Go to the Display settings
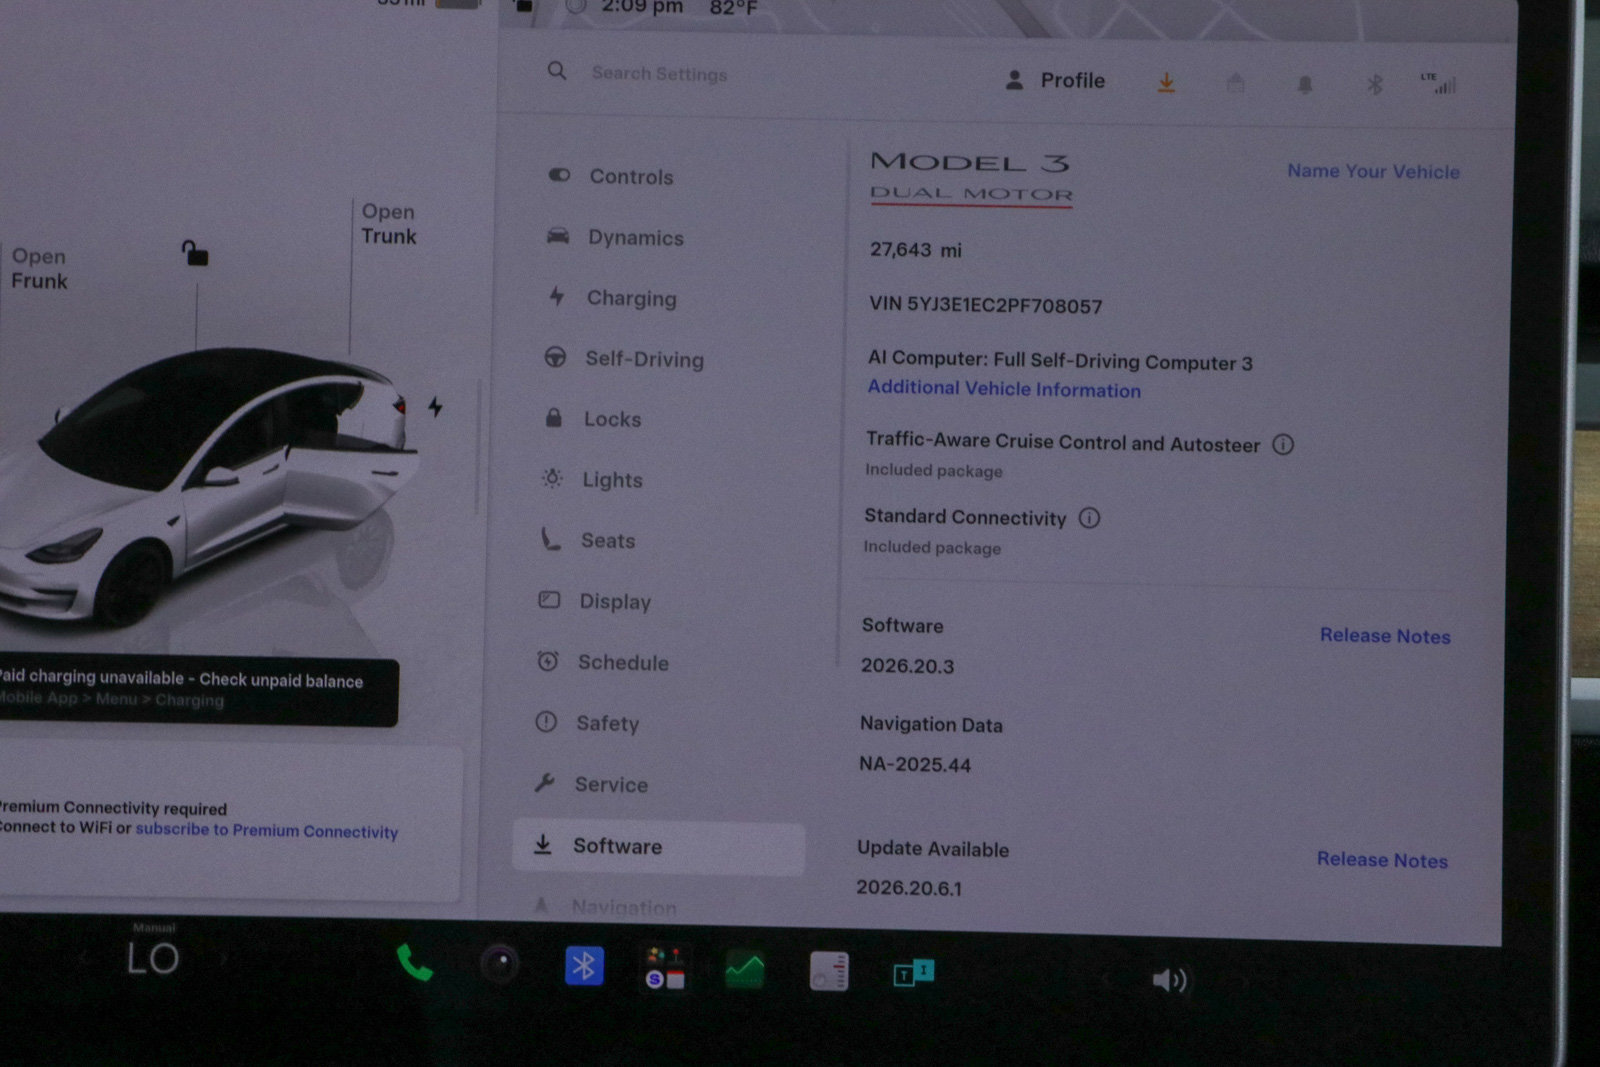 point(595,601)
